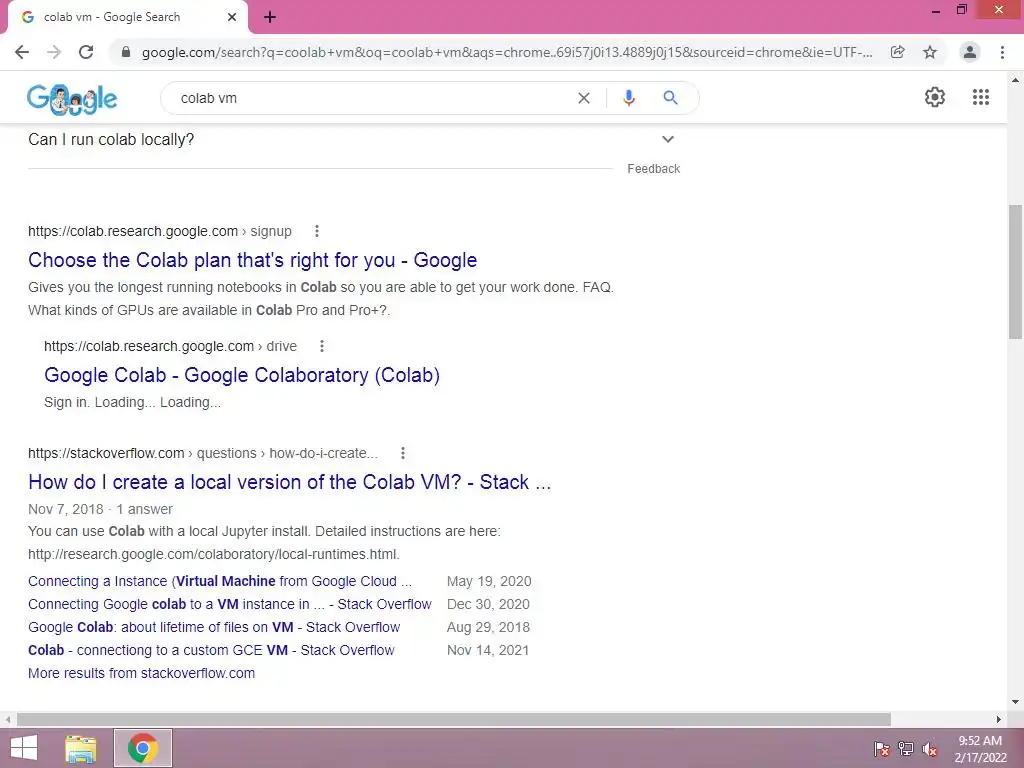Open options for the stackoverflow result
The height and width of the screenshot is (768, 1024).
point(403,453)
